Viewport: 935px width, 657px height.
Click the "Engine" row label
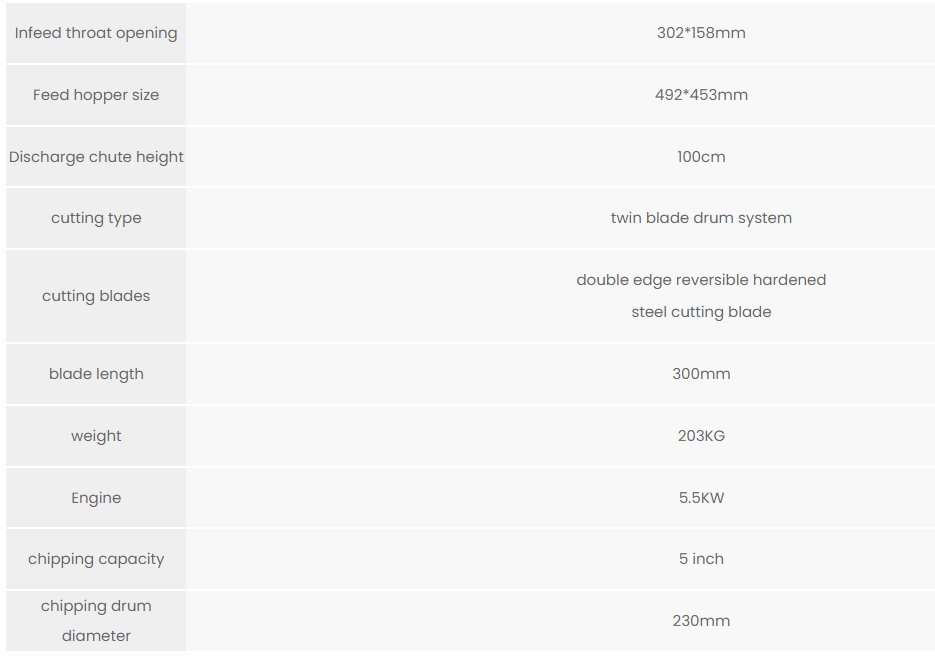tap(96, 498)
